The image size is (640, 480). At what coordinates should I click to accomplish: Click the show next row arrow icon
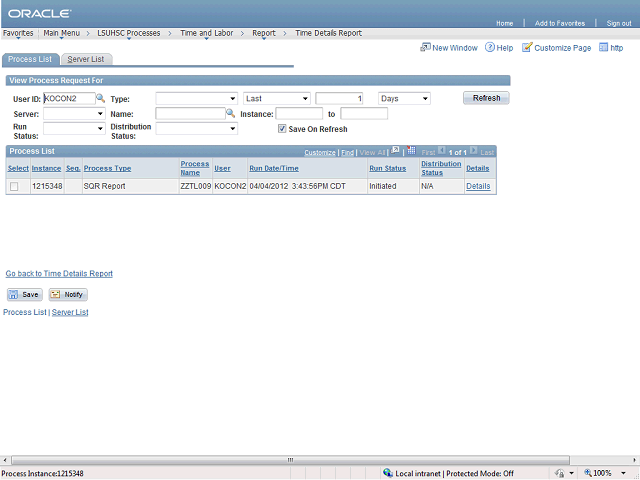coord(474,152)
